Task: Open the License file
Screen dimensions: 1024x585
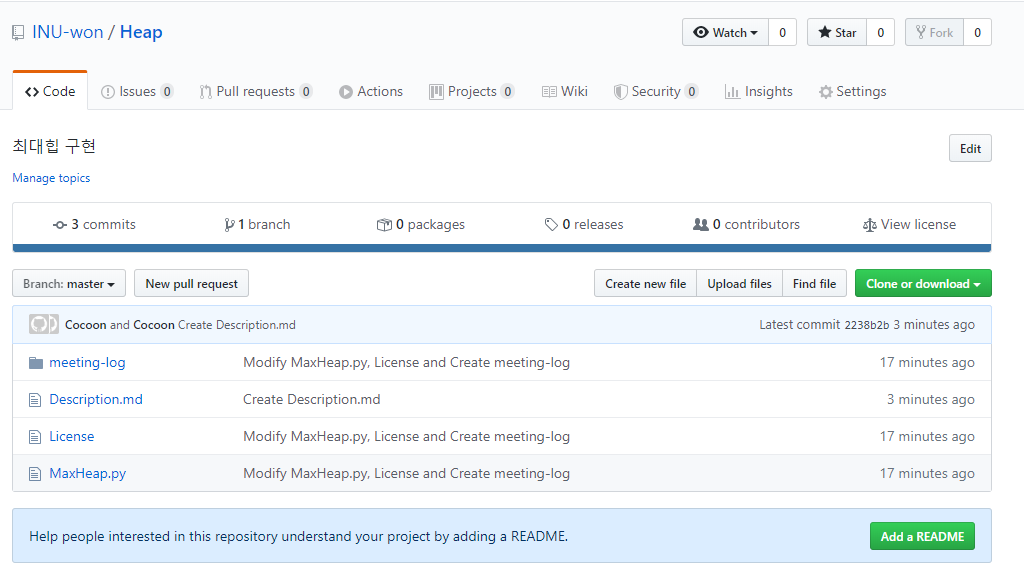Action: [x=72, y=436]
